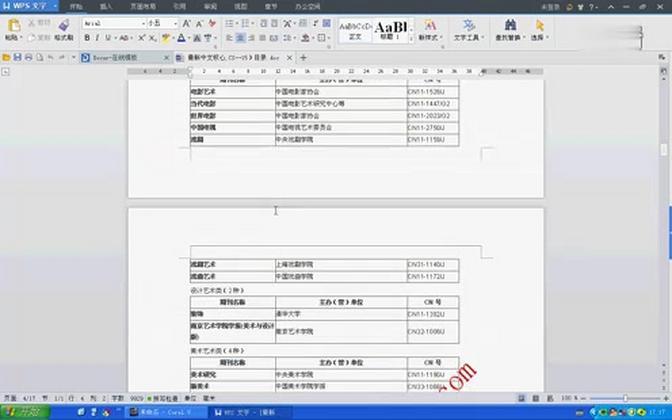The height and width of the screenshot is (420, 672).
Task: Adjust the zoom slider handle
Action: [x=625, y=399]
